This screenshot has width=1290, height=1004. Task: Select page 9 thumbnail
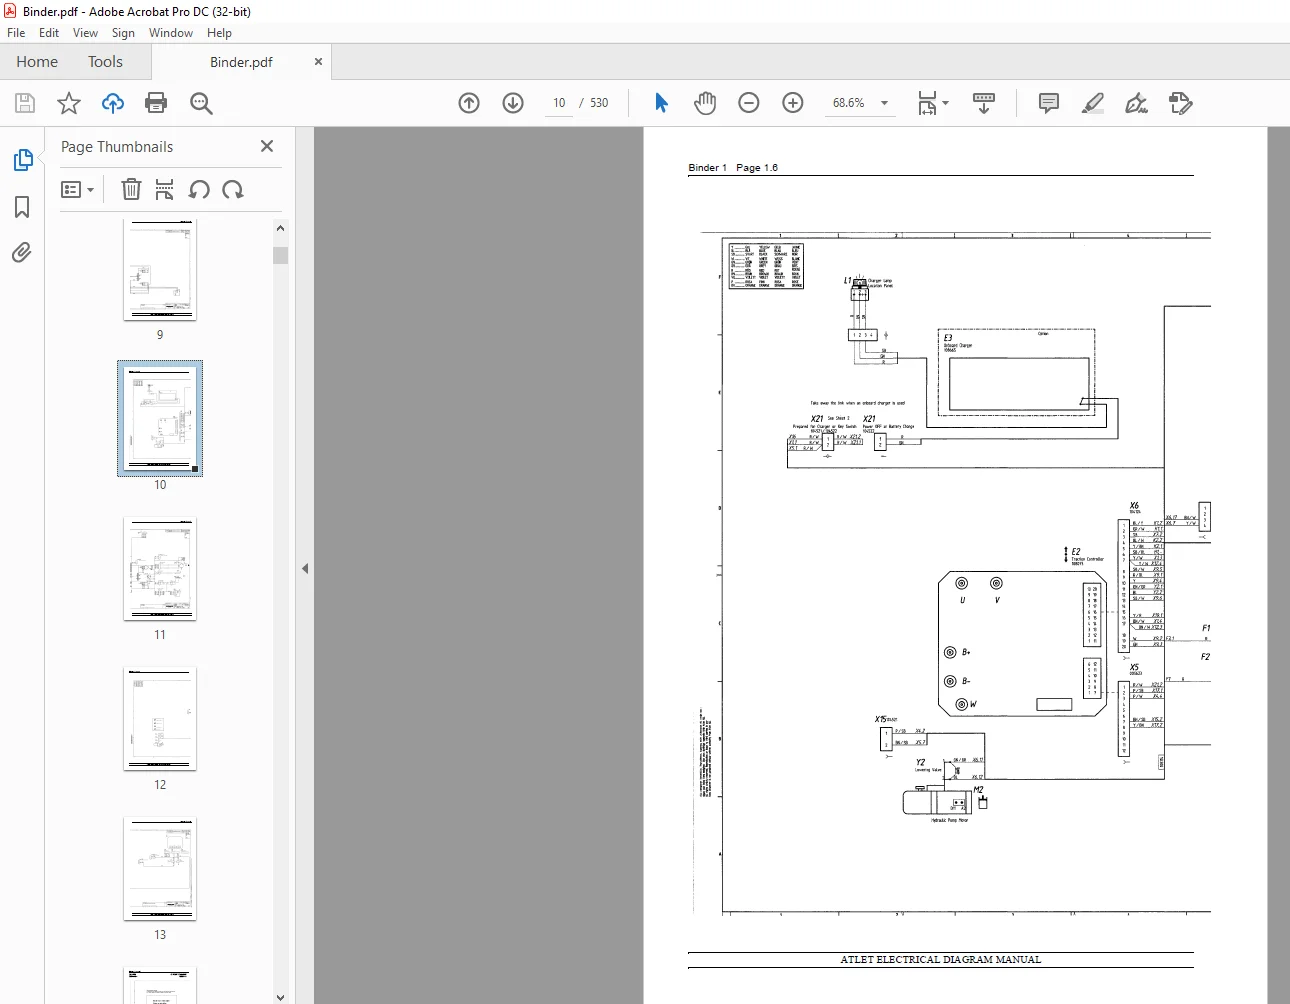160,270
